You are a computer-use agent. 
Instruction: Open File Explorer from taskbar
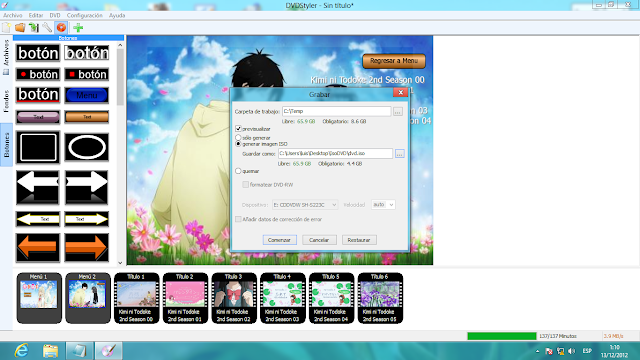(x=50, y=351)
